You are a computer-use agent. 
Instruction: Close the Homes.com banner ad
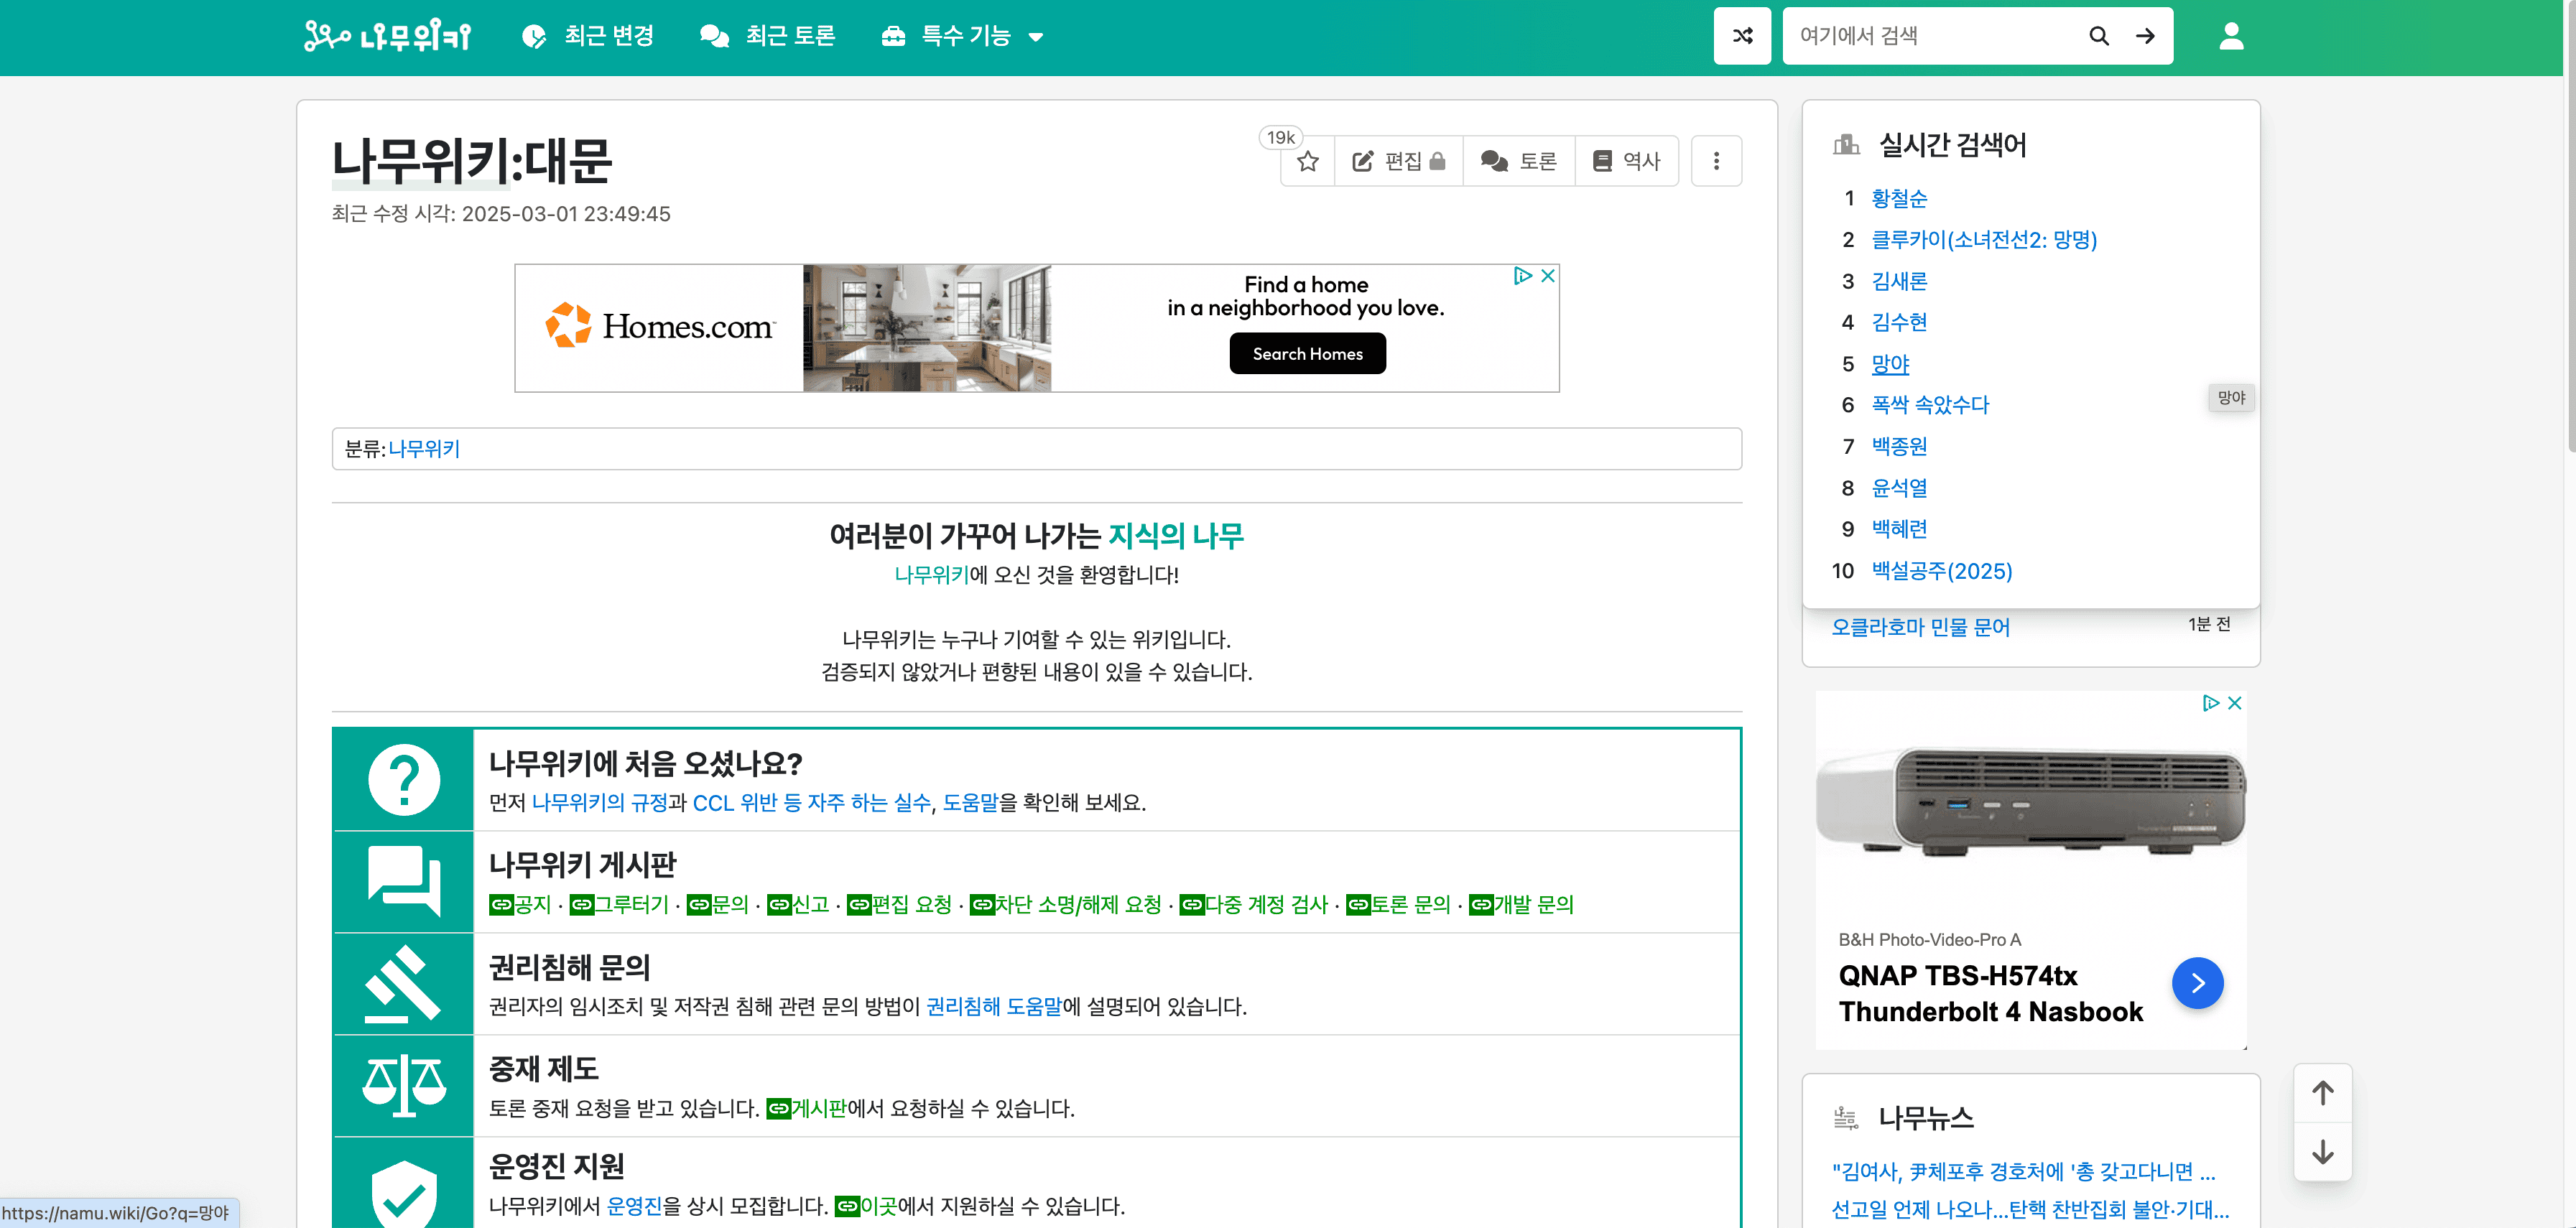[x=1548, y=276]
